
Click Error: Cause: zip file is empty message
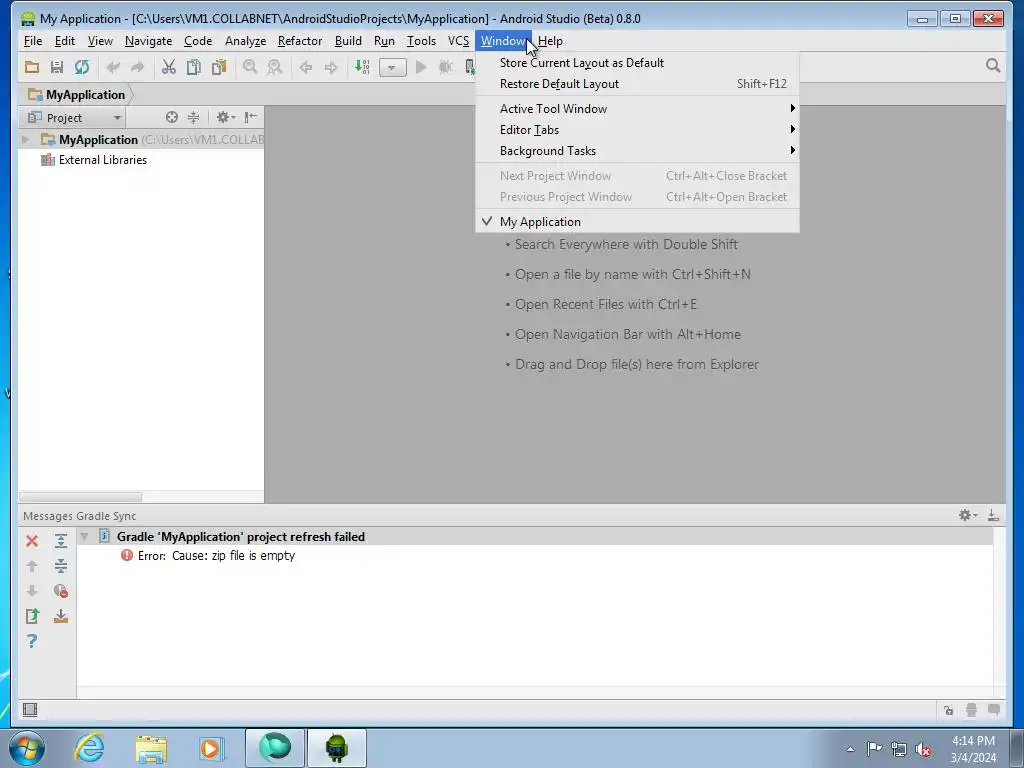click(x=216, y=556)
